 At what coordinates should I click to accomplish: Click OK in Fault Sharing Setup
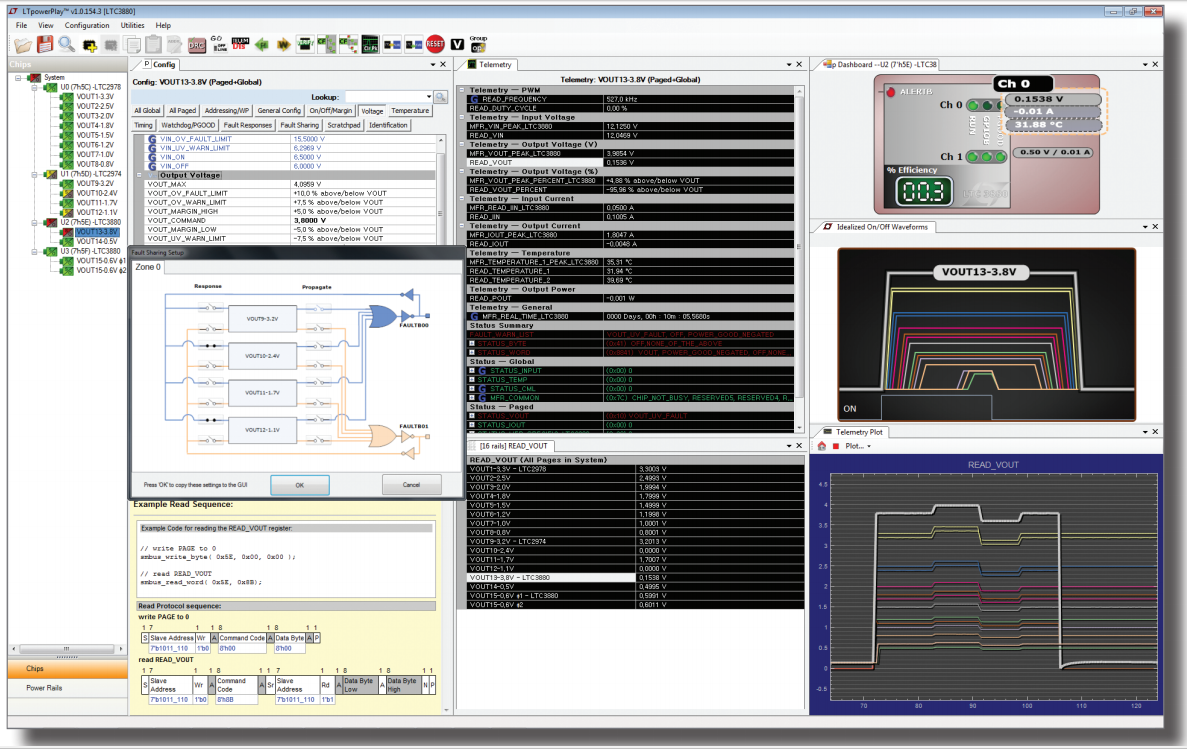(x=299, y=484)
